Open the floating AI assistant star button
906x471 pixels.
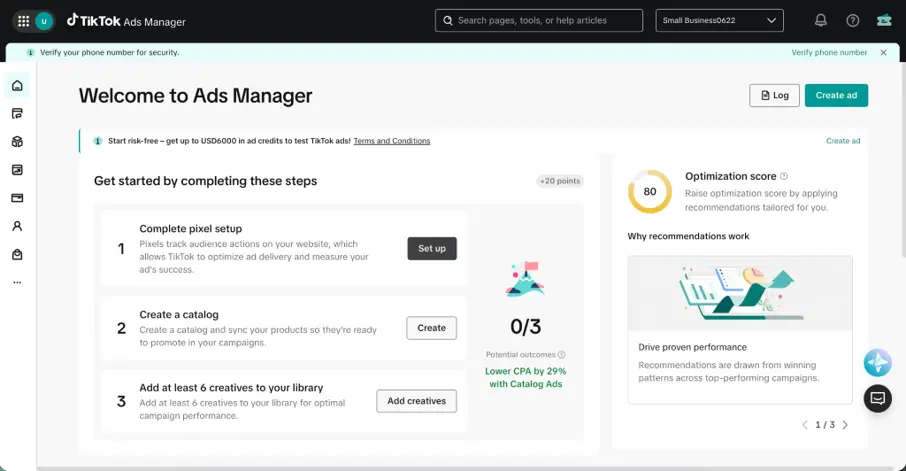[x=878, y=363]
